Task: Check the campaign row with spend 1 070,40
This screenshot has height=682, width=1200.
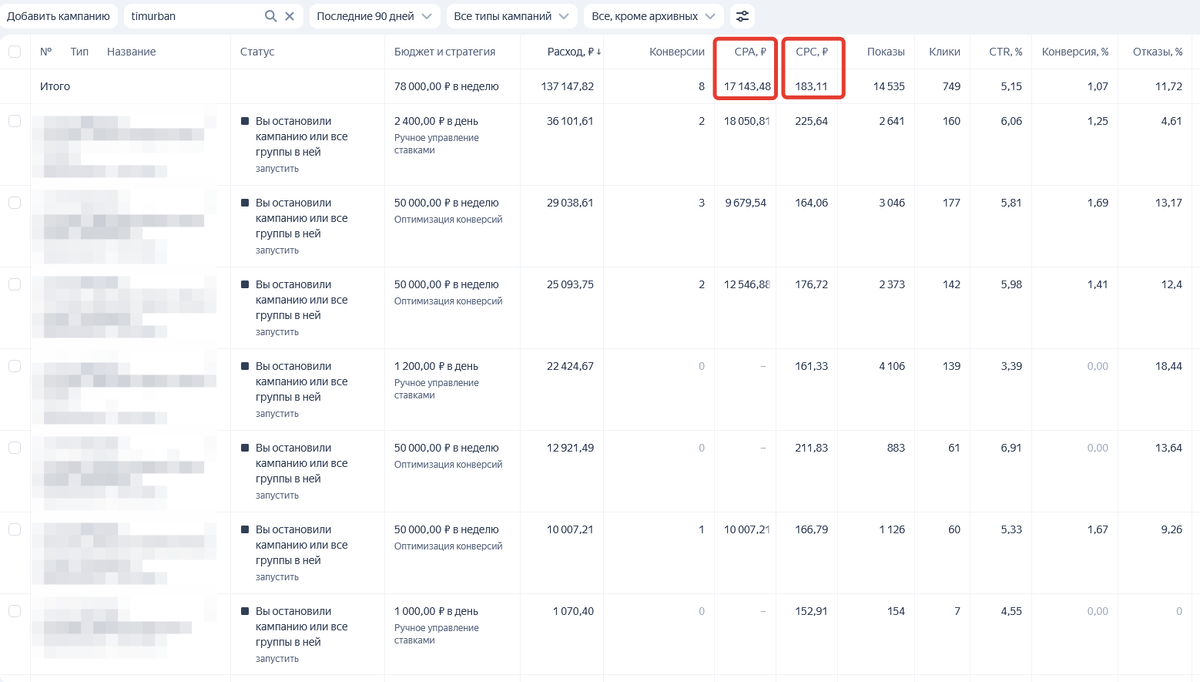Action: point(15,611)
